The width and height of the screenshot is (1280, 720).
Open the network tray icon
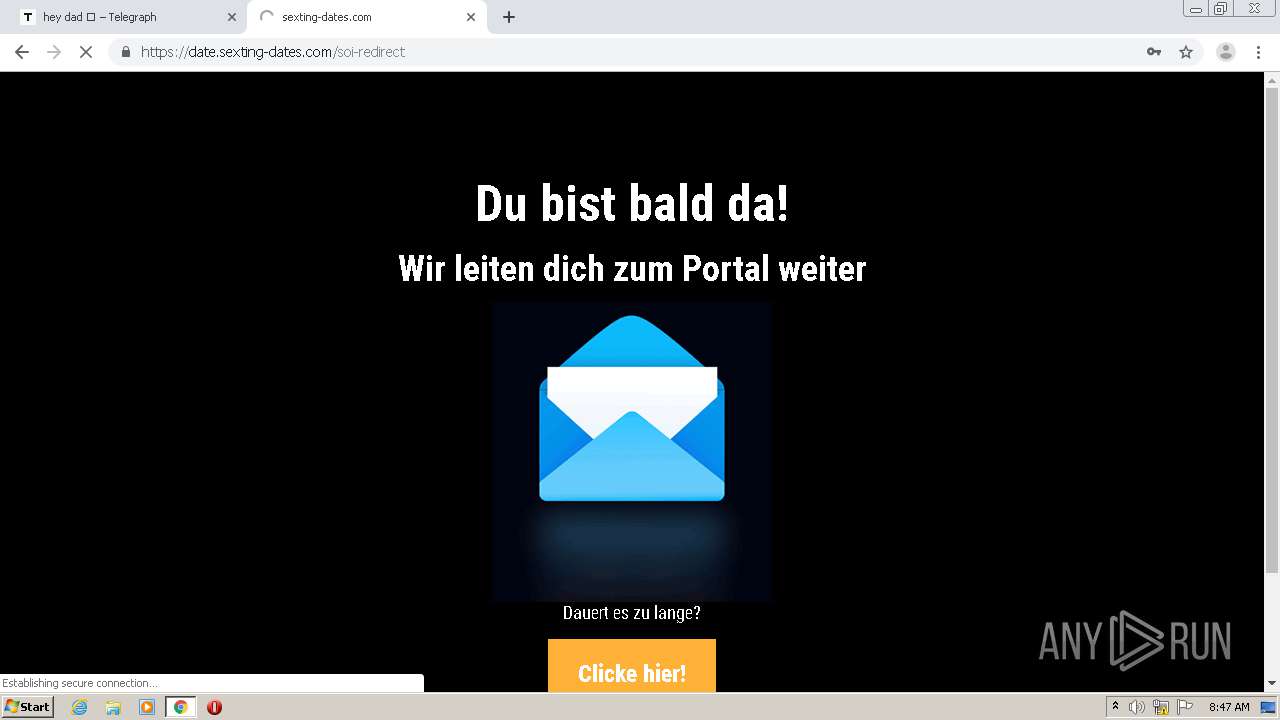pos(1161,707)
